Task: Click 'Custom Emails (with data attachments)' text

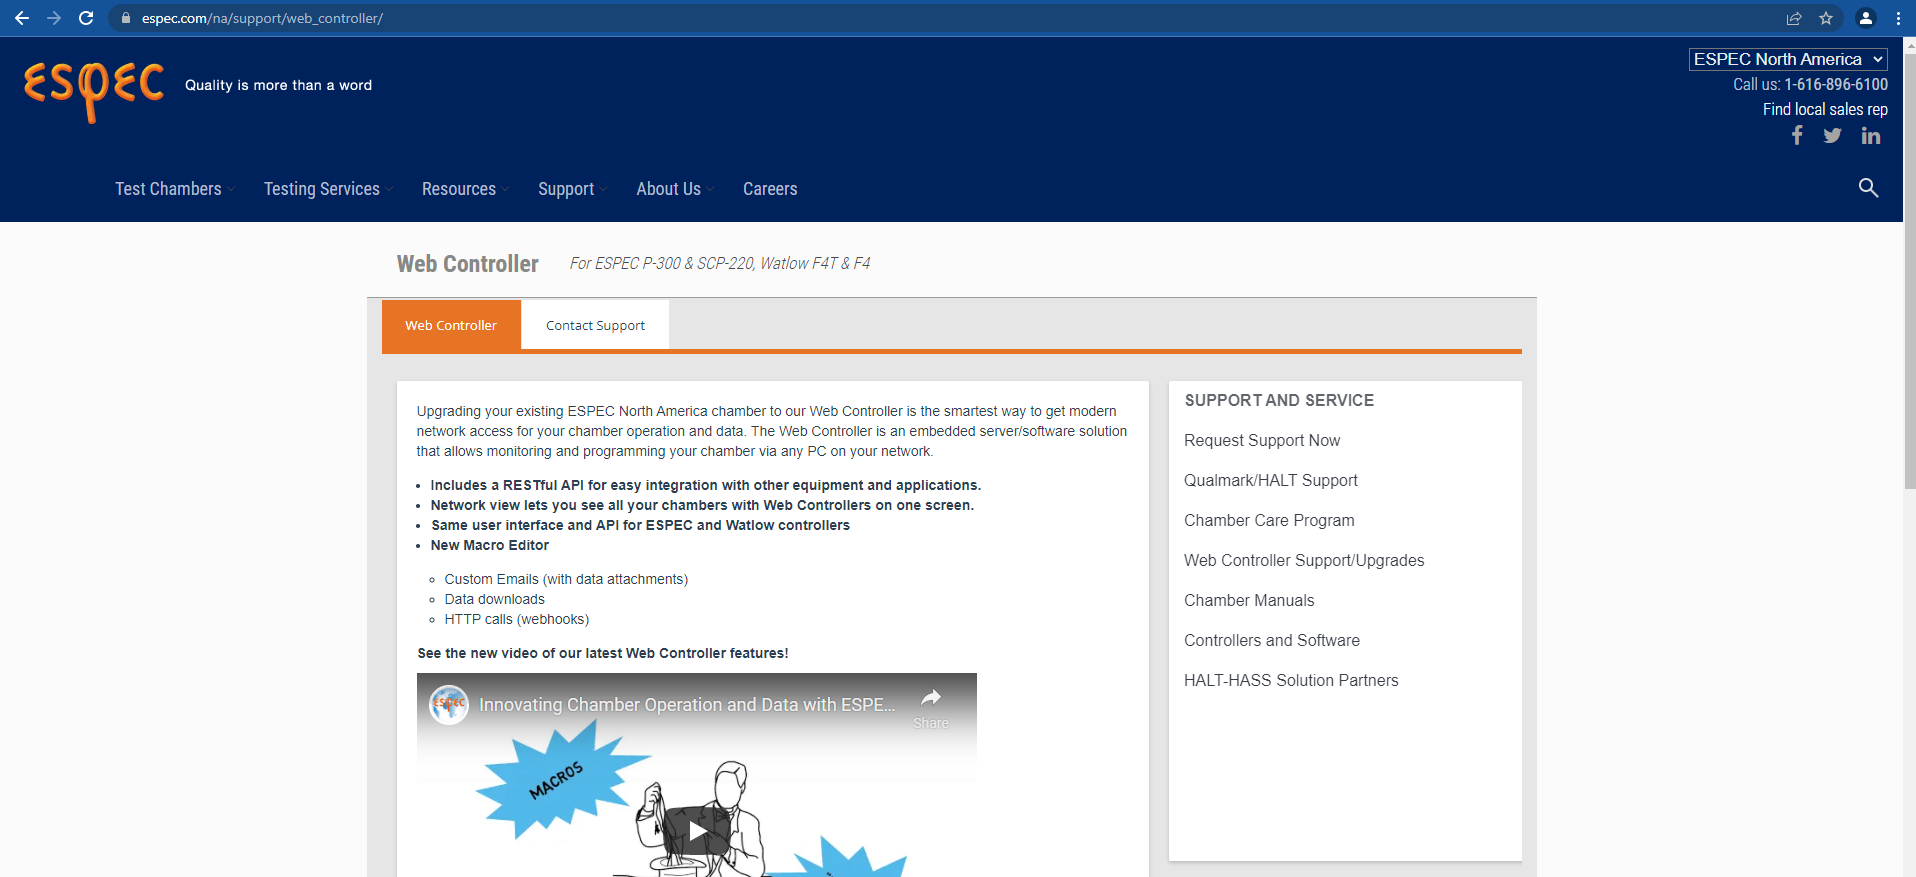Action: [566, 579]
